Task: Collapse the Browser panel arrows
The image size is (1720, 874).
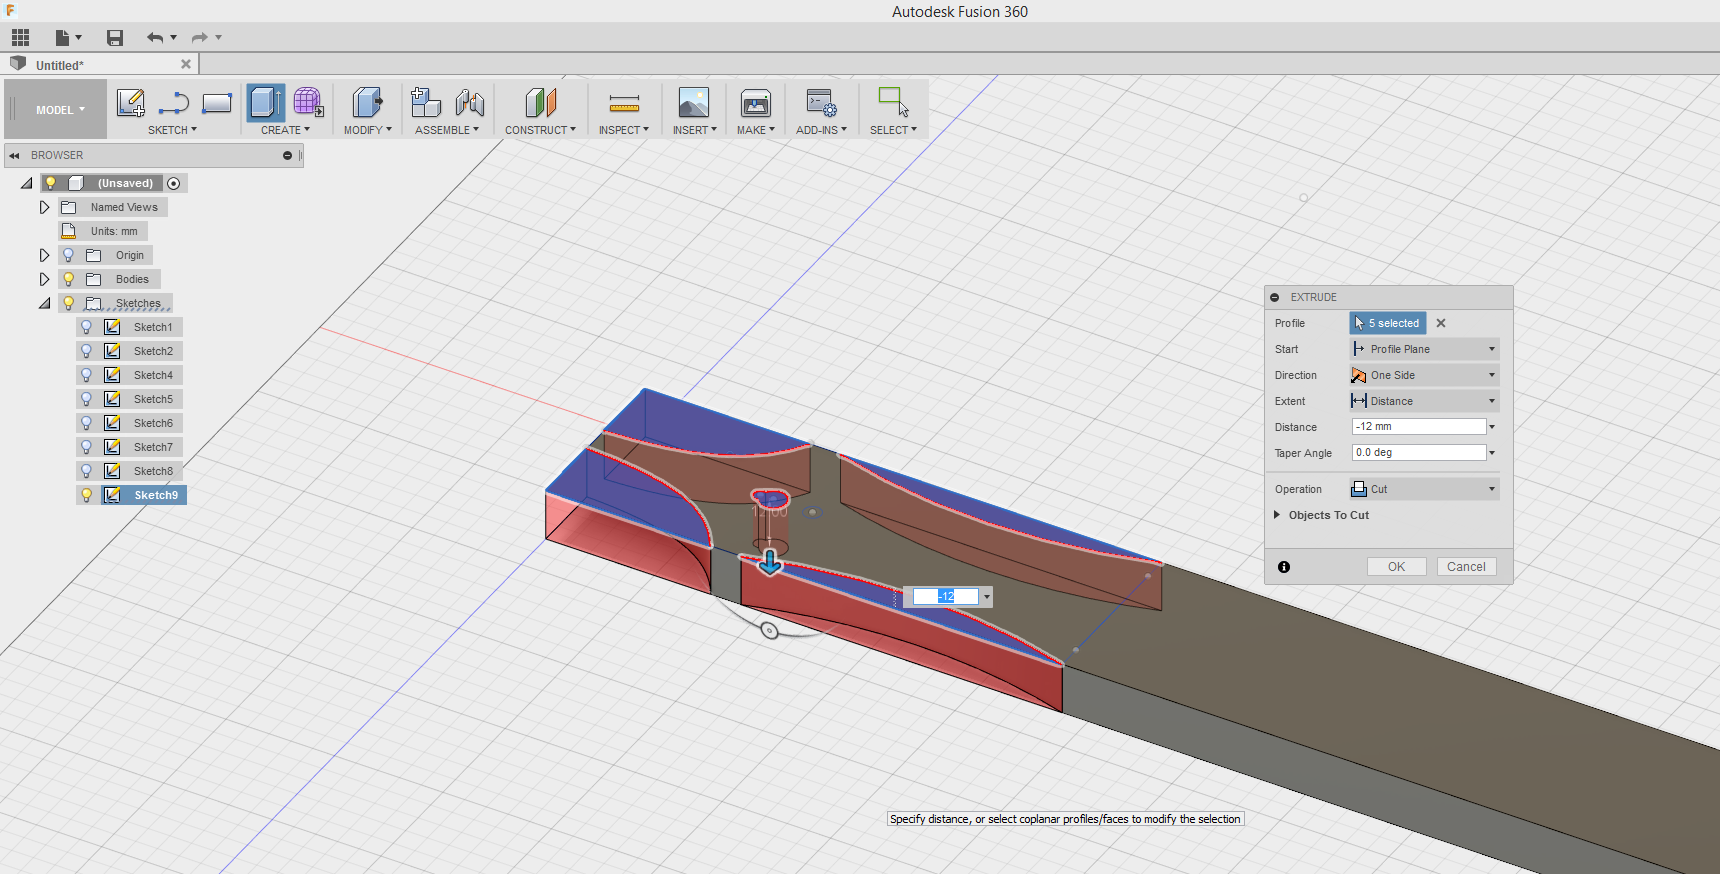Action: click(x=14, y=156)
